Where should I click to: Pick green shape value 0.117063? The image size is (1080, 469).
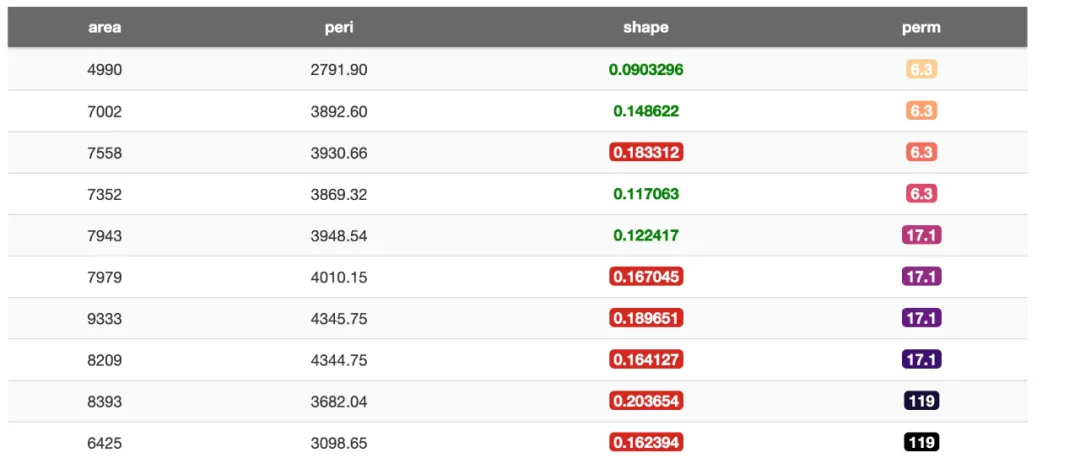point(646,194)
